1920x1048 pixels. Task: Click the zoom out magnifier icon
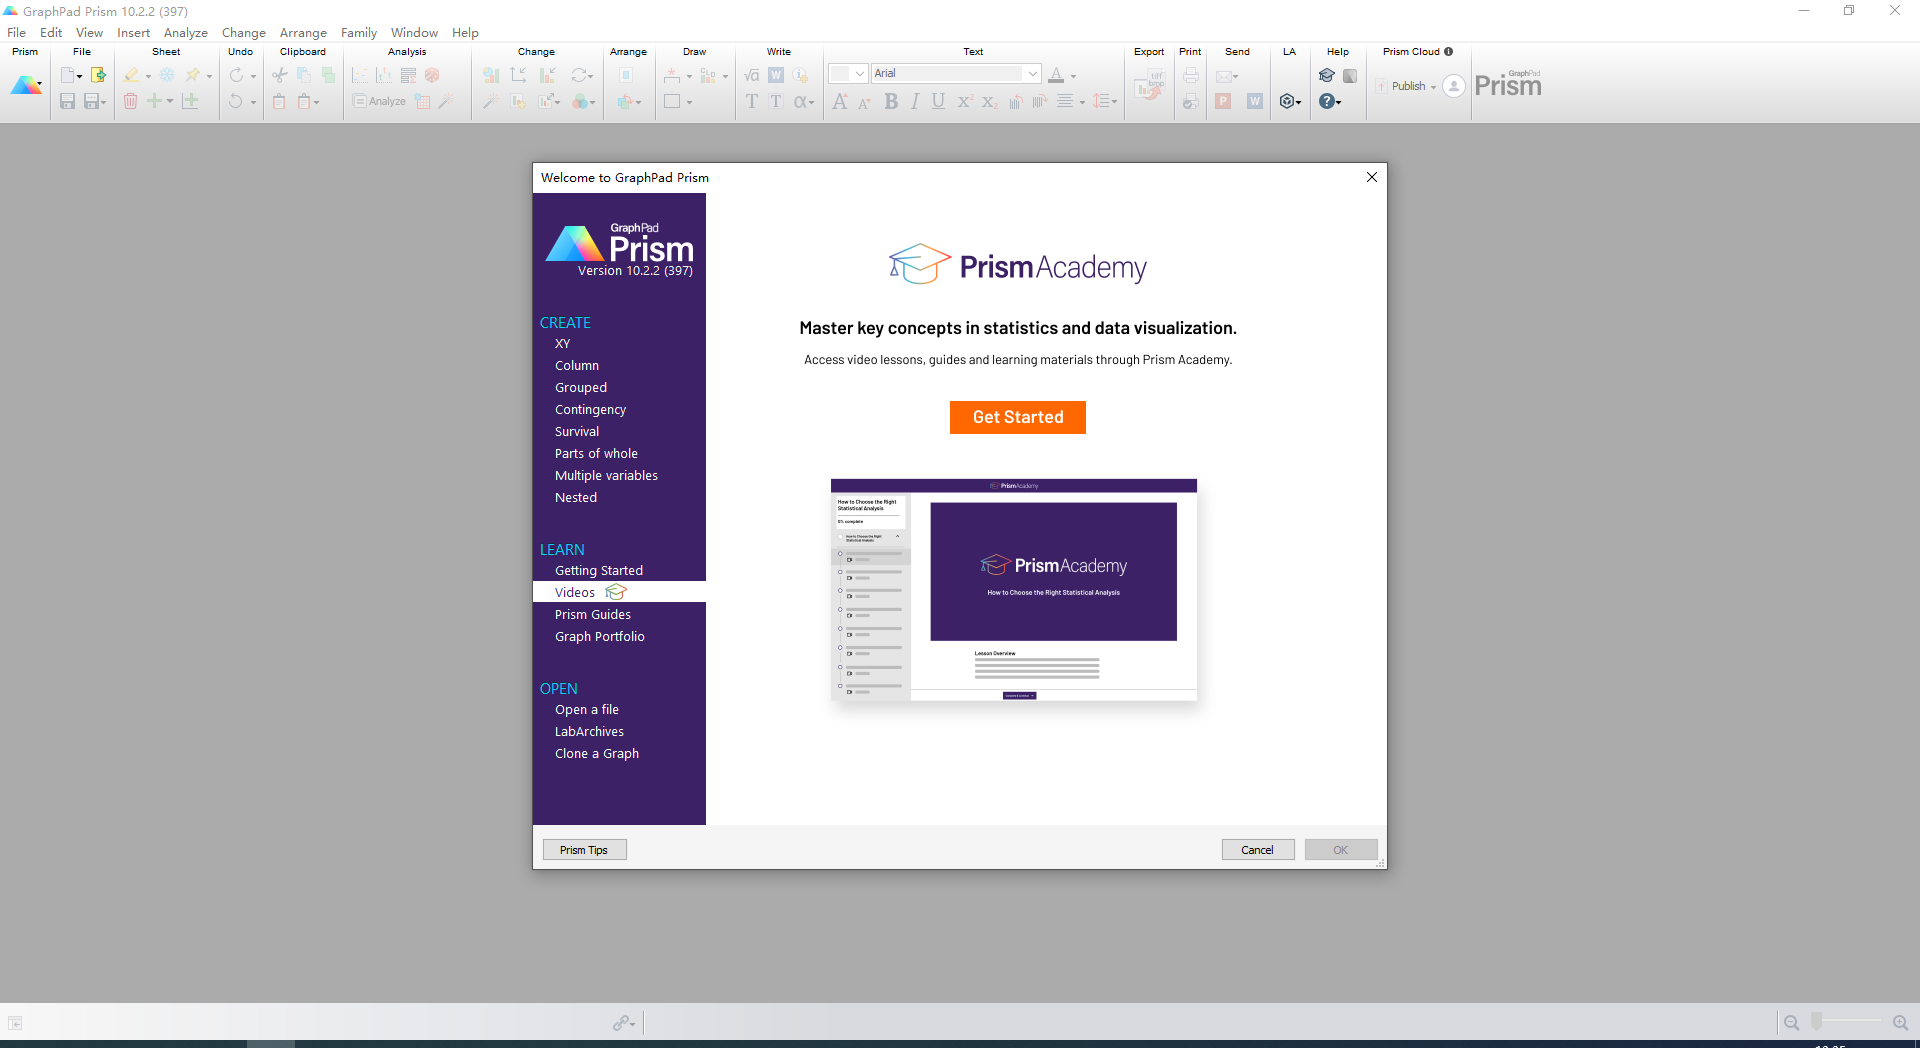pos(1791,1022)
